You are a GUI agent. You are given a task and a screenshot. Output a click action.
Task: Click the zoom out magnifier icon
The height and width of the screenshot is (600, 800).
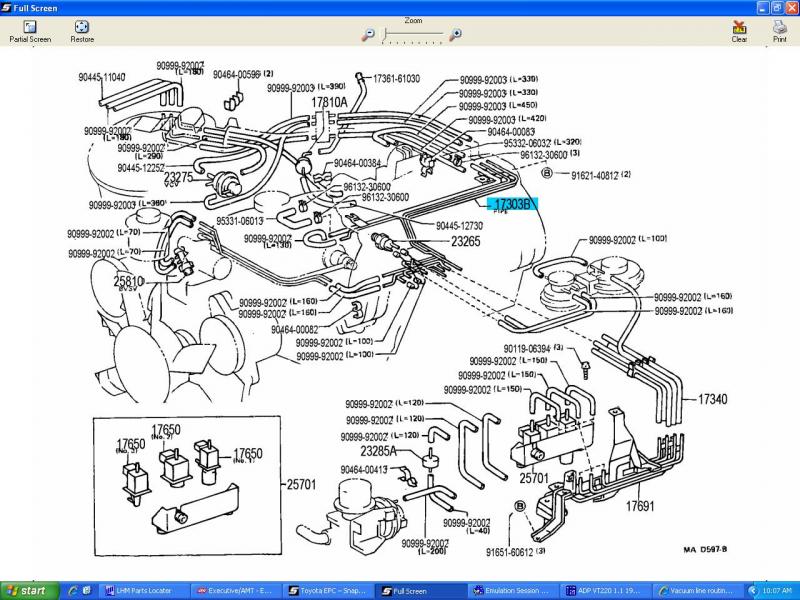pos(369,34)
